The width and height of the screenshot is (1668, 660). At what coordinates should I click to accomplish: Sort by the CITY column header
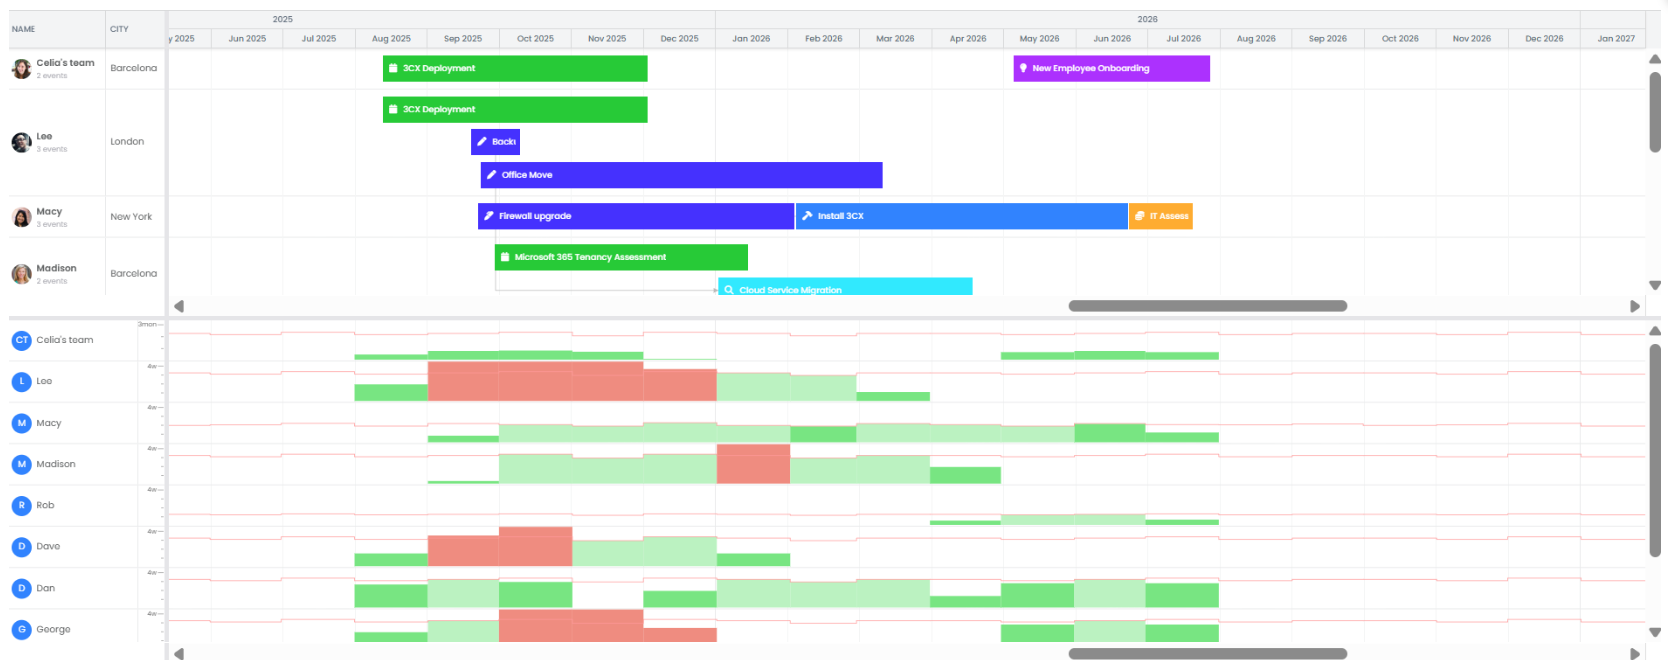click(x=135, y=29)
